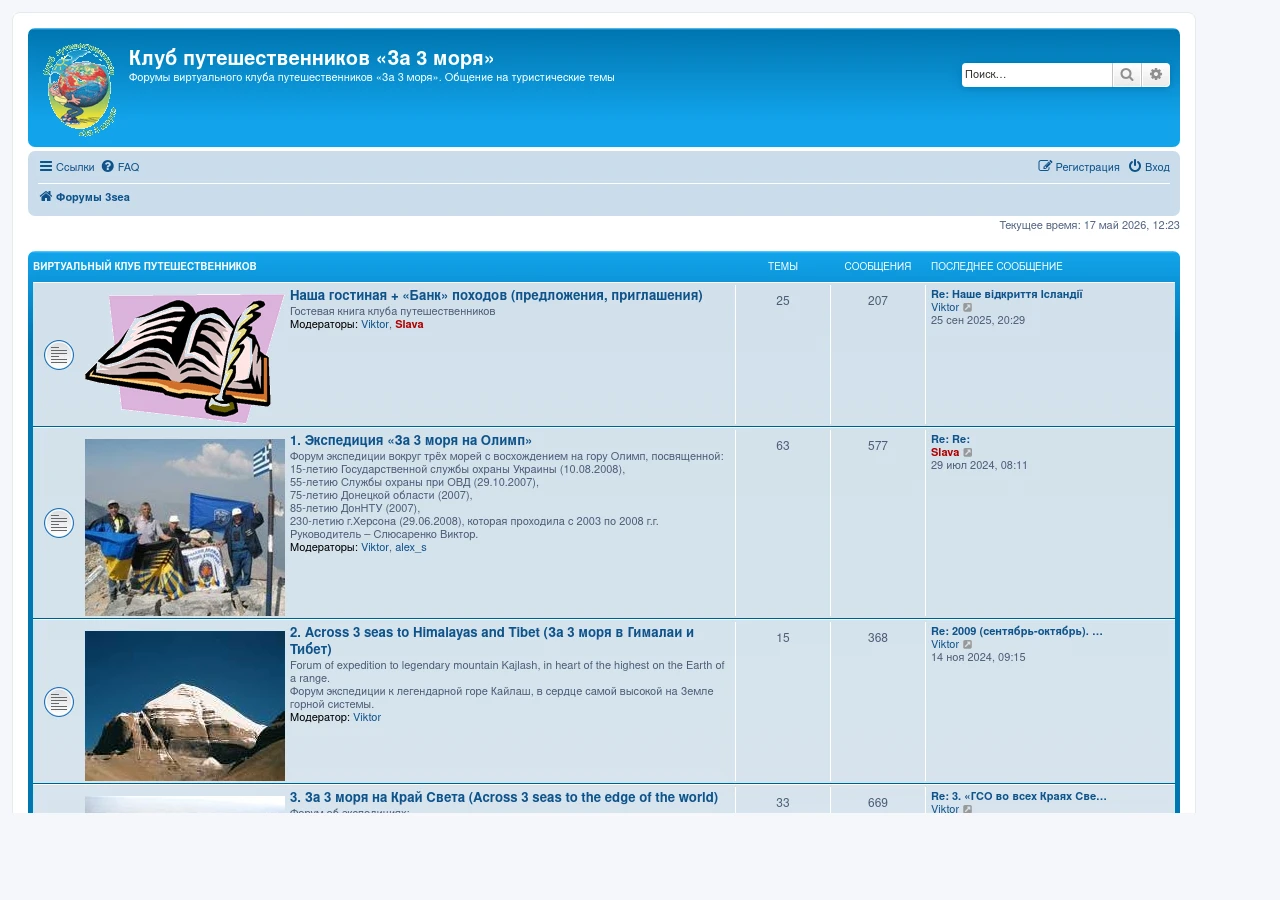Click the search magnifier icon button
Screen dimensions: 1280x900
(x=1127, y=75)
